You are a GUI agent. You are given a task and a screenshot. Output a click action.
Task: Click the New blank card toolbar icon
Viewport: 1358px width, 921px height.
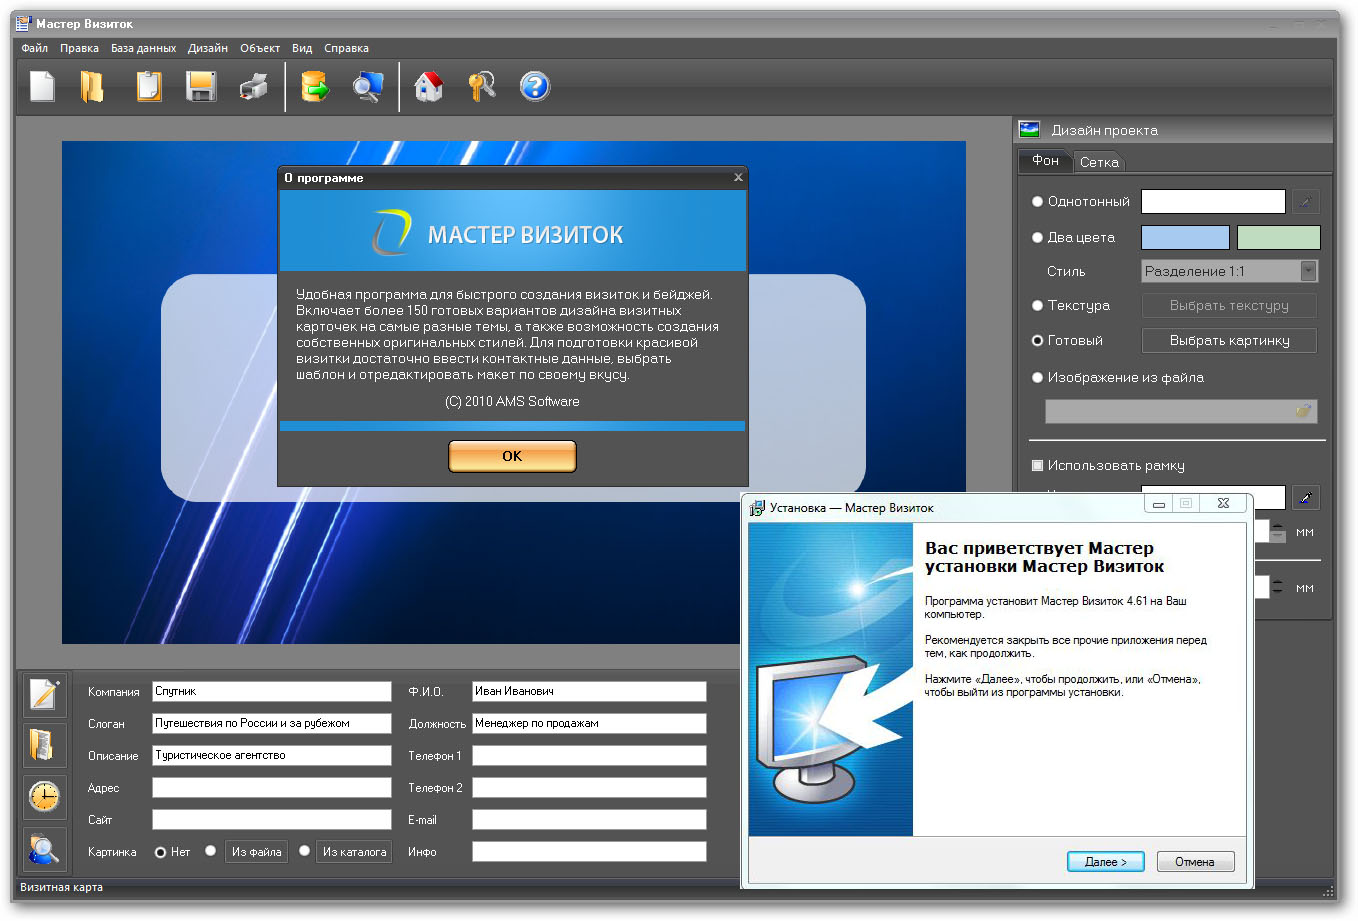42,87
